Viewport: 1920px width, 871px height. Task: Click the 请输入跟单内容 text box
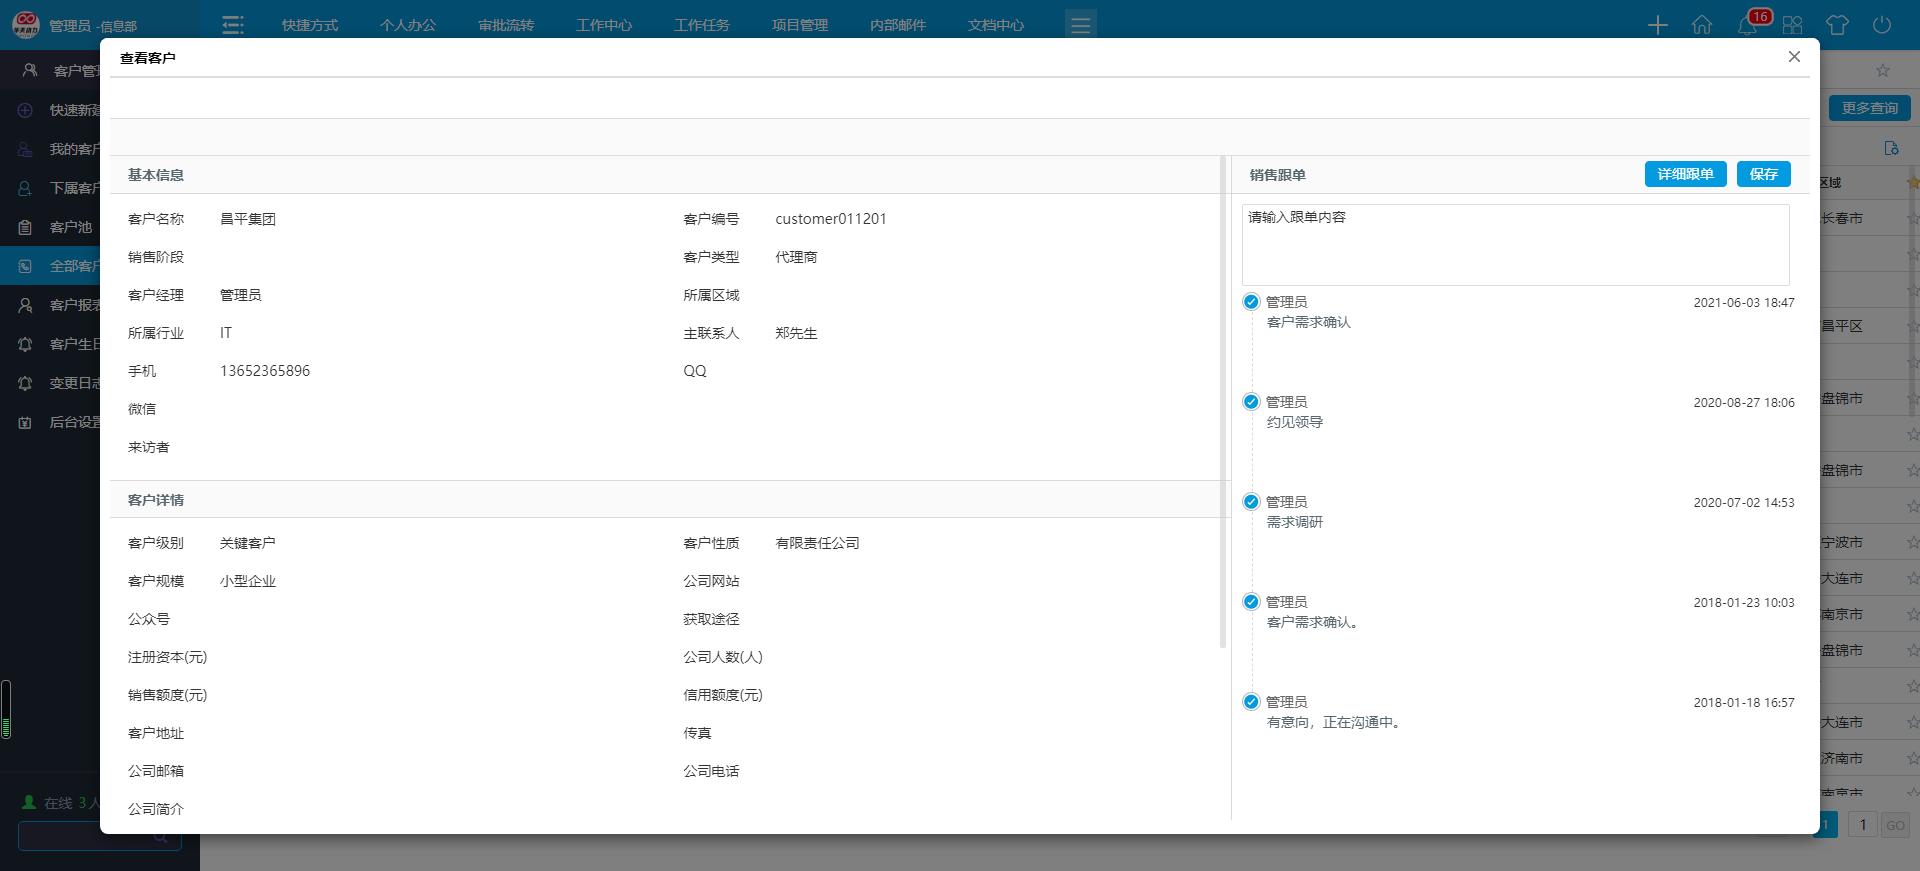coord(1515,245)
